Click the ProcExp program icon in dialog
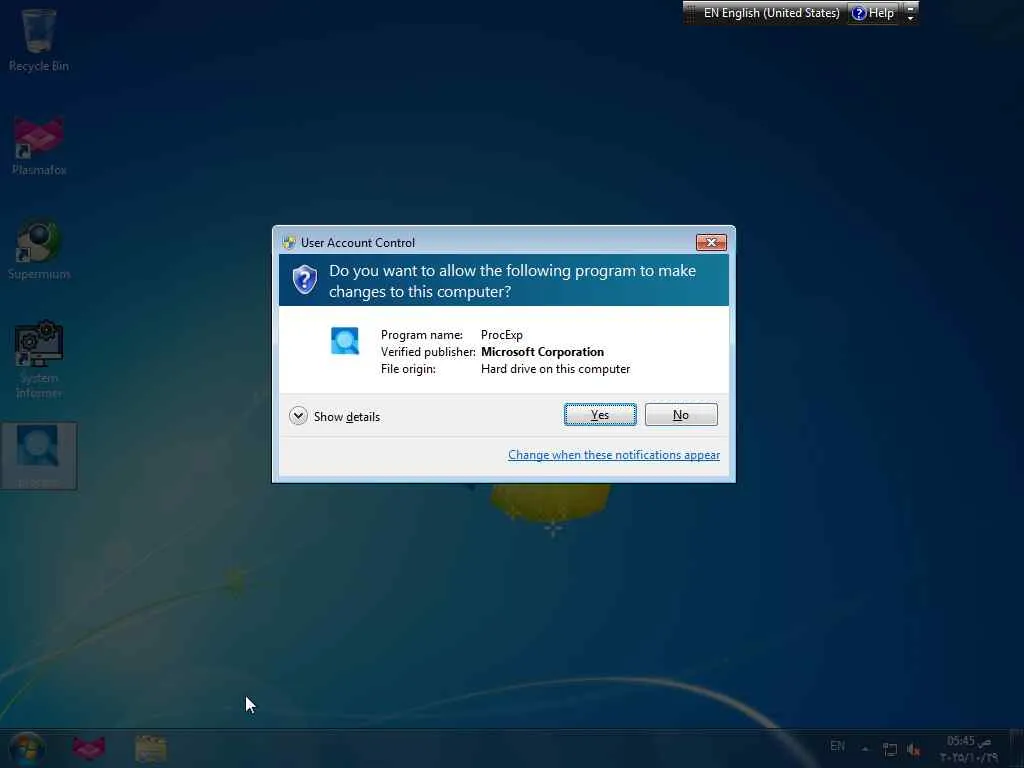 pos(345,341)
